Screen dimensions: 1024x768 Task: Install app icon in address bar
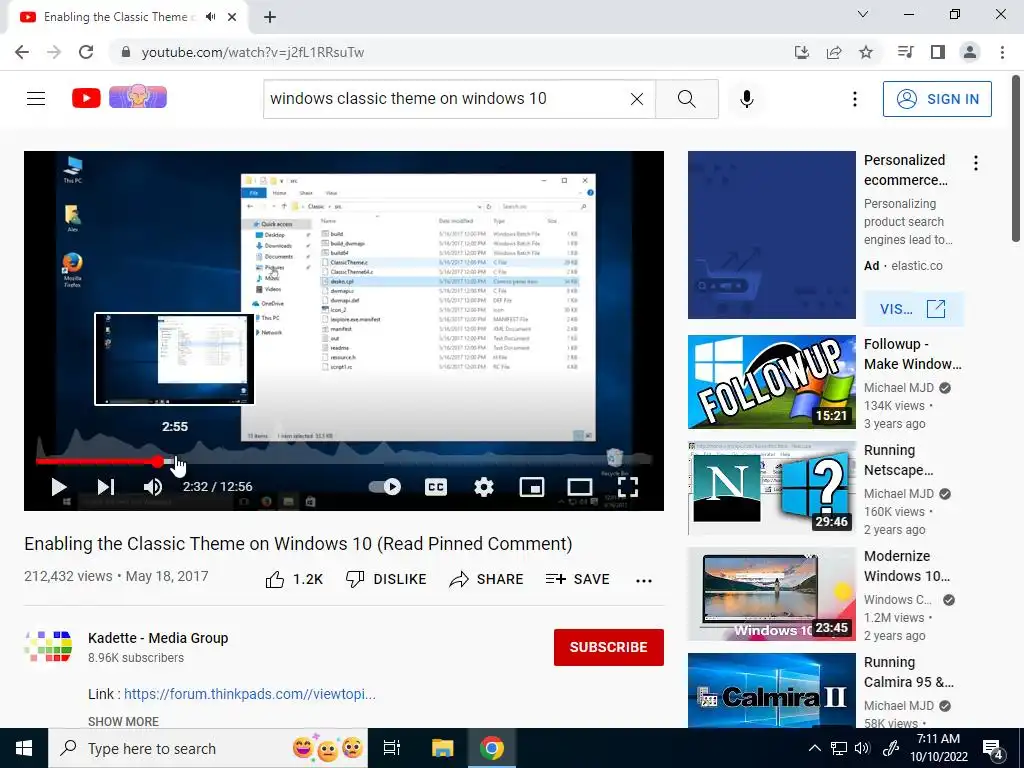tap(802, 52)
